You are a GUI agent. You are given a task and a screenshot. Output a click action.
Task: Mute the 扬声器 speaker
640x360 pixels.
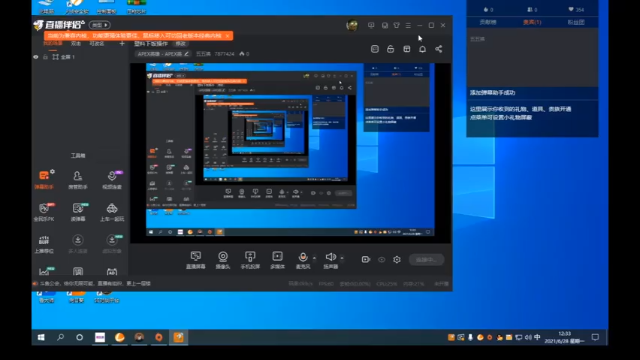pos(330,260)
